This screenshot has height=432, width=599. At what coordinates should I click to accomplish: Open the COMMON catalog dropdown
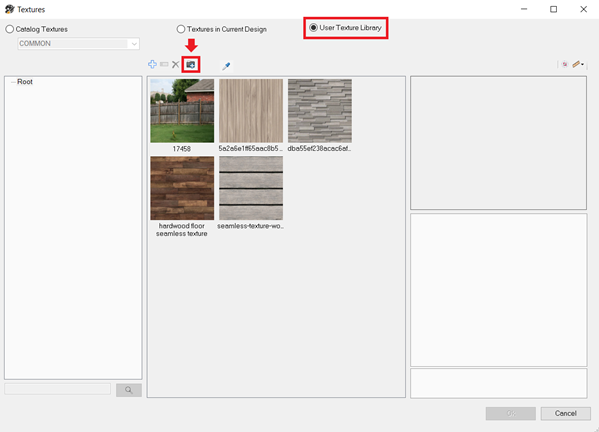78,44
